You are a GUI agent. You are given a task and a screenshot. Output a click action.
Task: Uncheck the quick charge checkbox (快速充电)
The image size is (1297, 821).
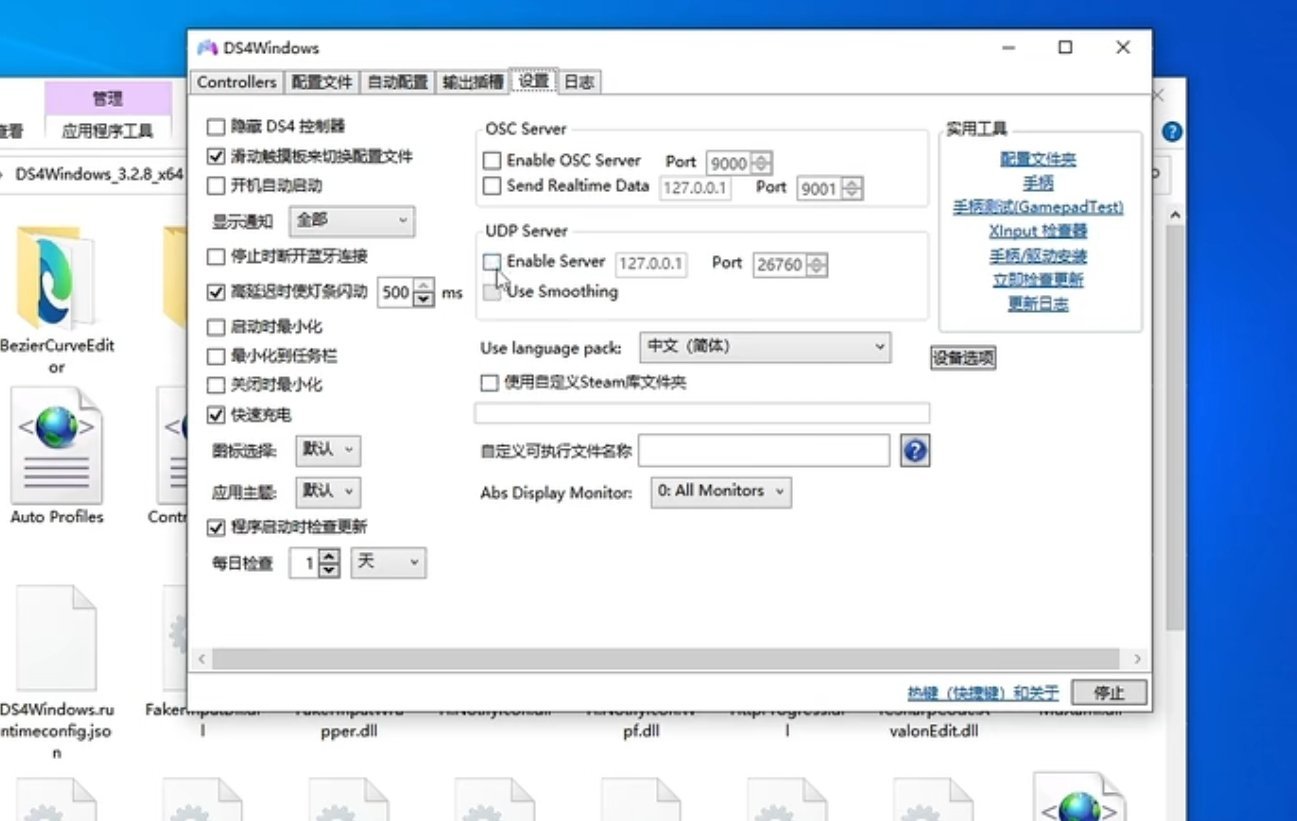point(216,415)
